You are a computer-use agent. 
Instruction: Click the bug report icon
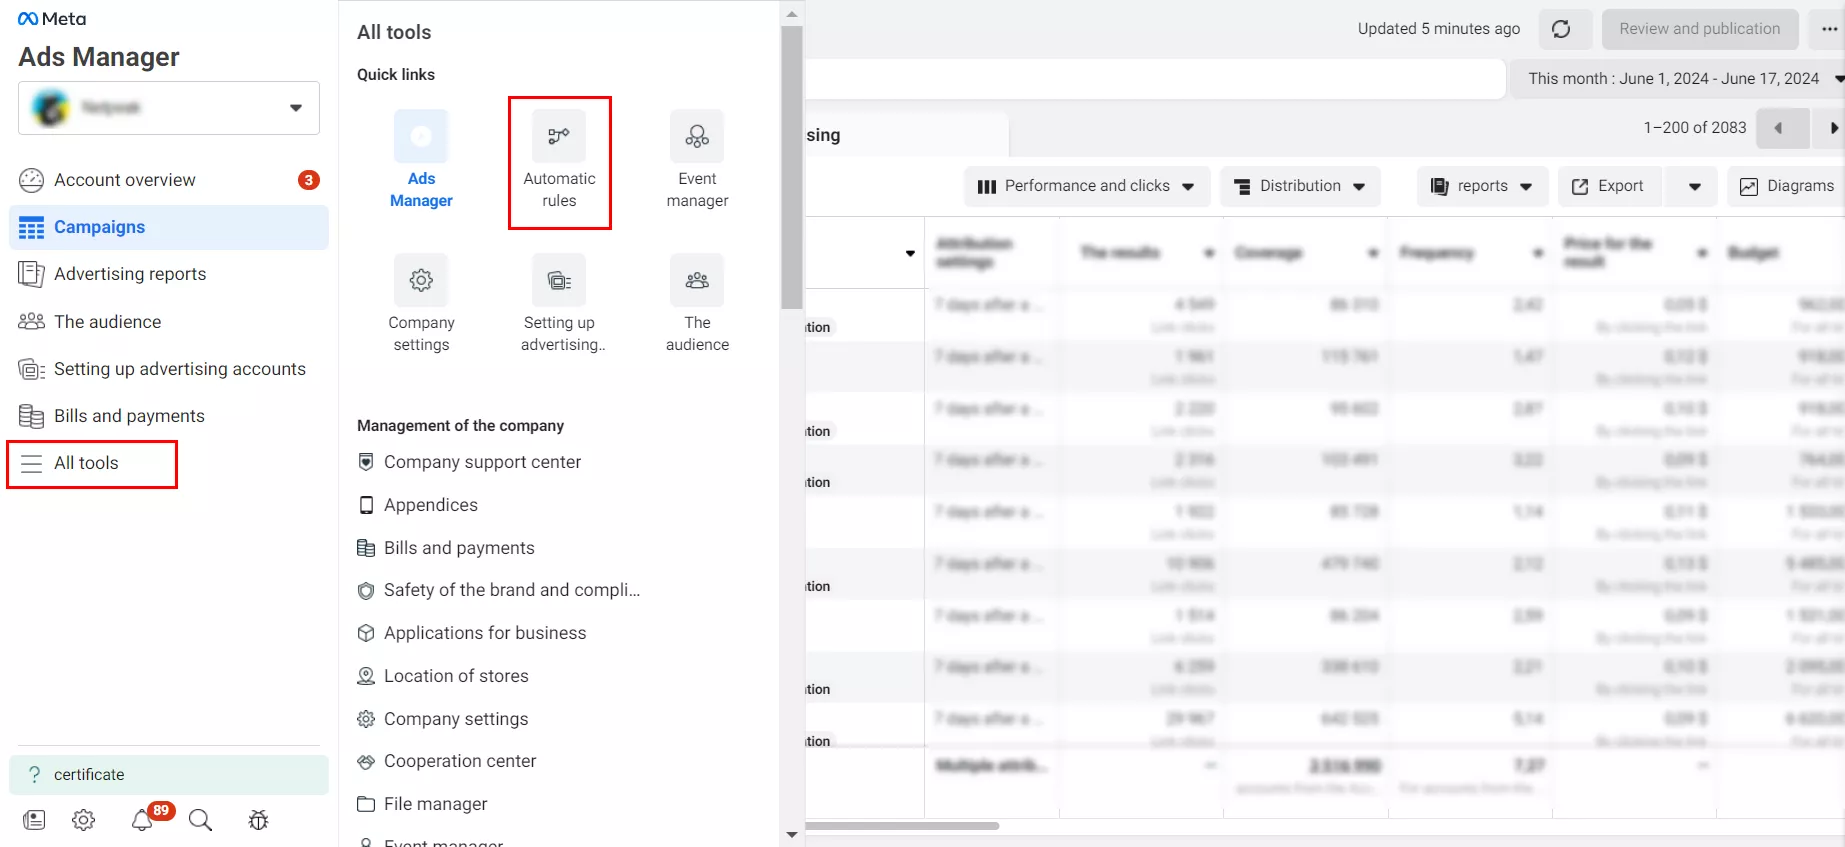coord(258,820)
